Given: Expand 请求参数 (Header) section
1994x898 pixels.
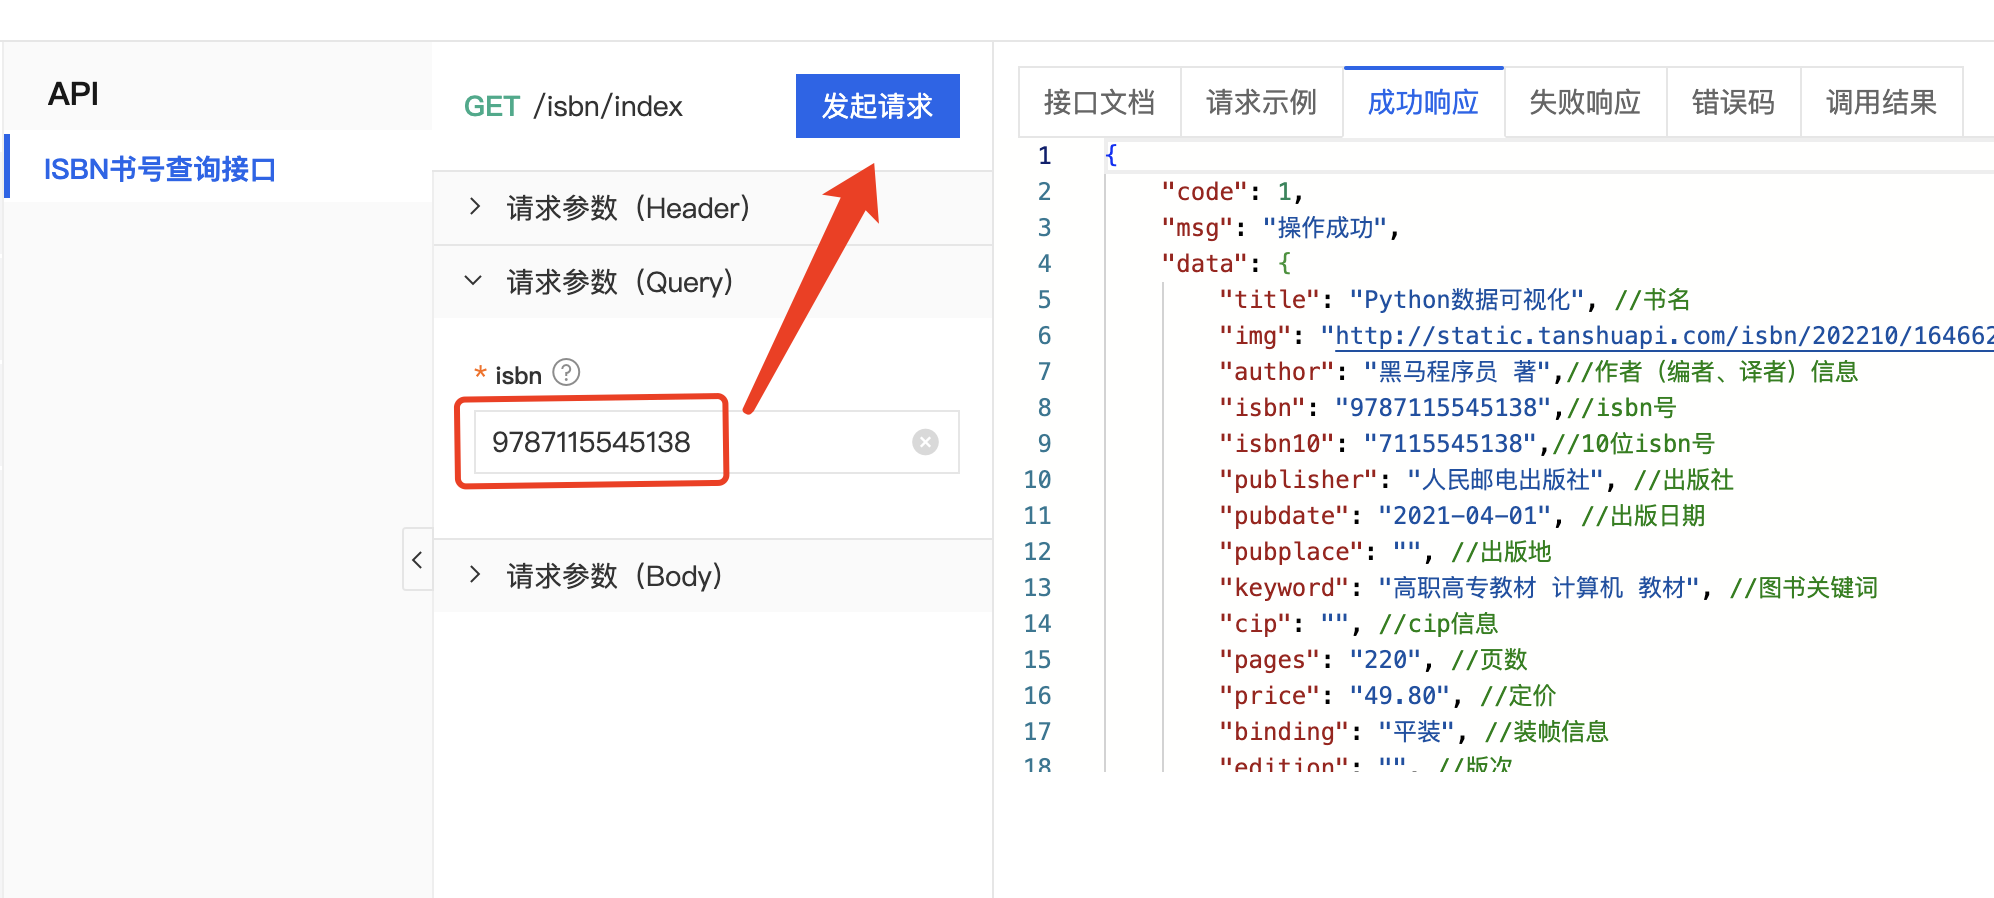Looking at the screenshot, I should pyautogui.click(x=712, y=208).
